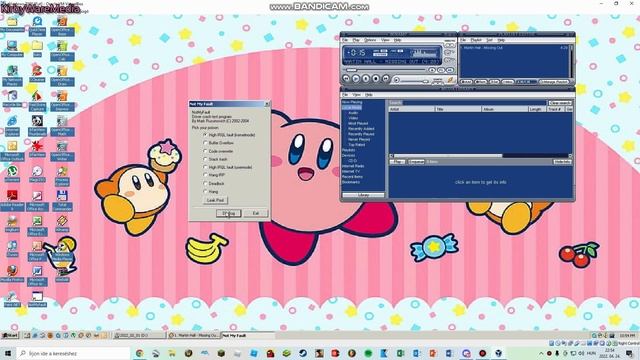Open the Recycle Bin icon
This screenshot has width=640, height=360.
coord(12,99)
